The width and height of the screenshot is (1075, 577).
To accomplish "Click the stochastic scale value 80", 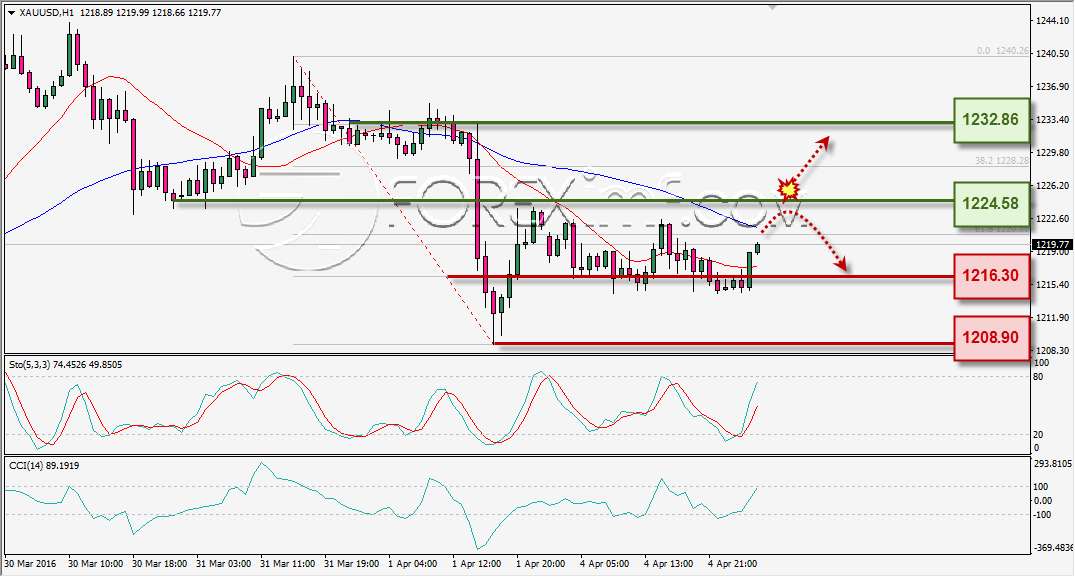I will click(1038, 377).
